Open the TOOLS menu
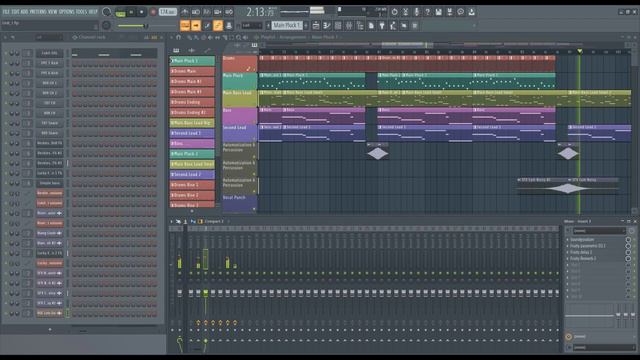640x360 pixels. [81, 12]
